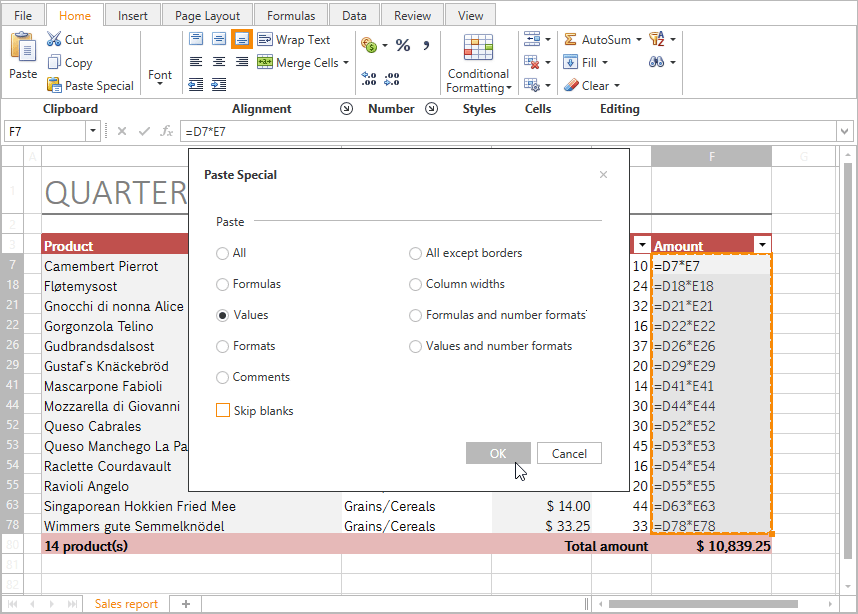Open the Sales report sheet tab
The height and width of the screenshot is (614, 858).
point(126,603)
